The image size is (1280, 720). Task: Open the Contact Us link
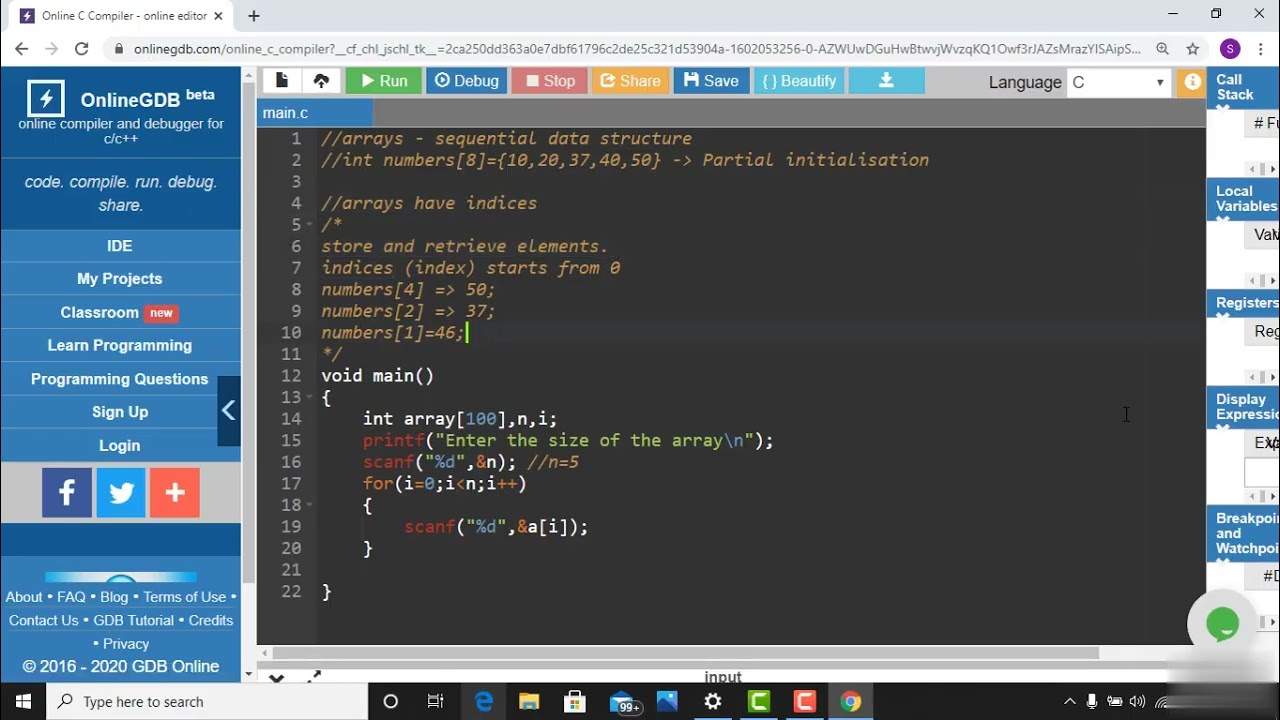click(43, 620)
